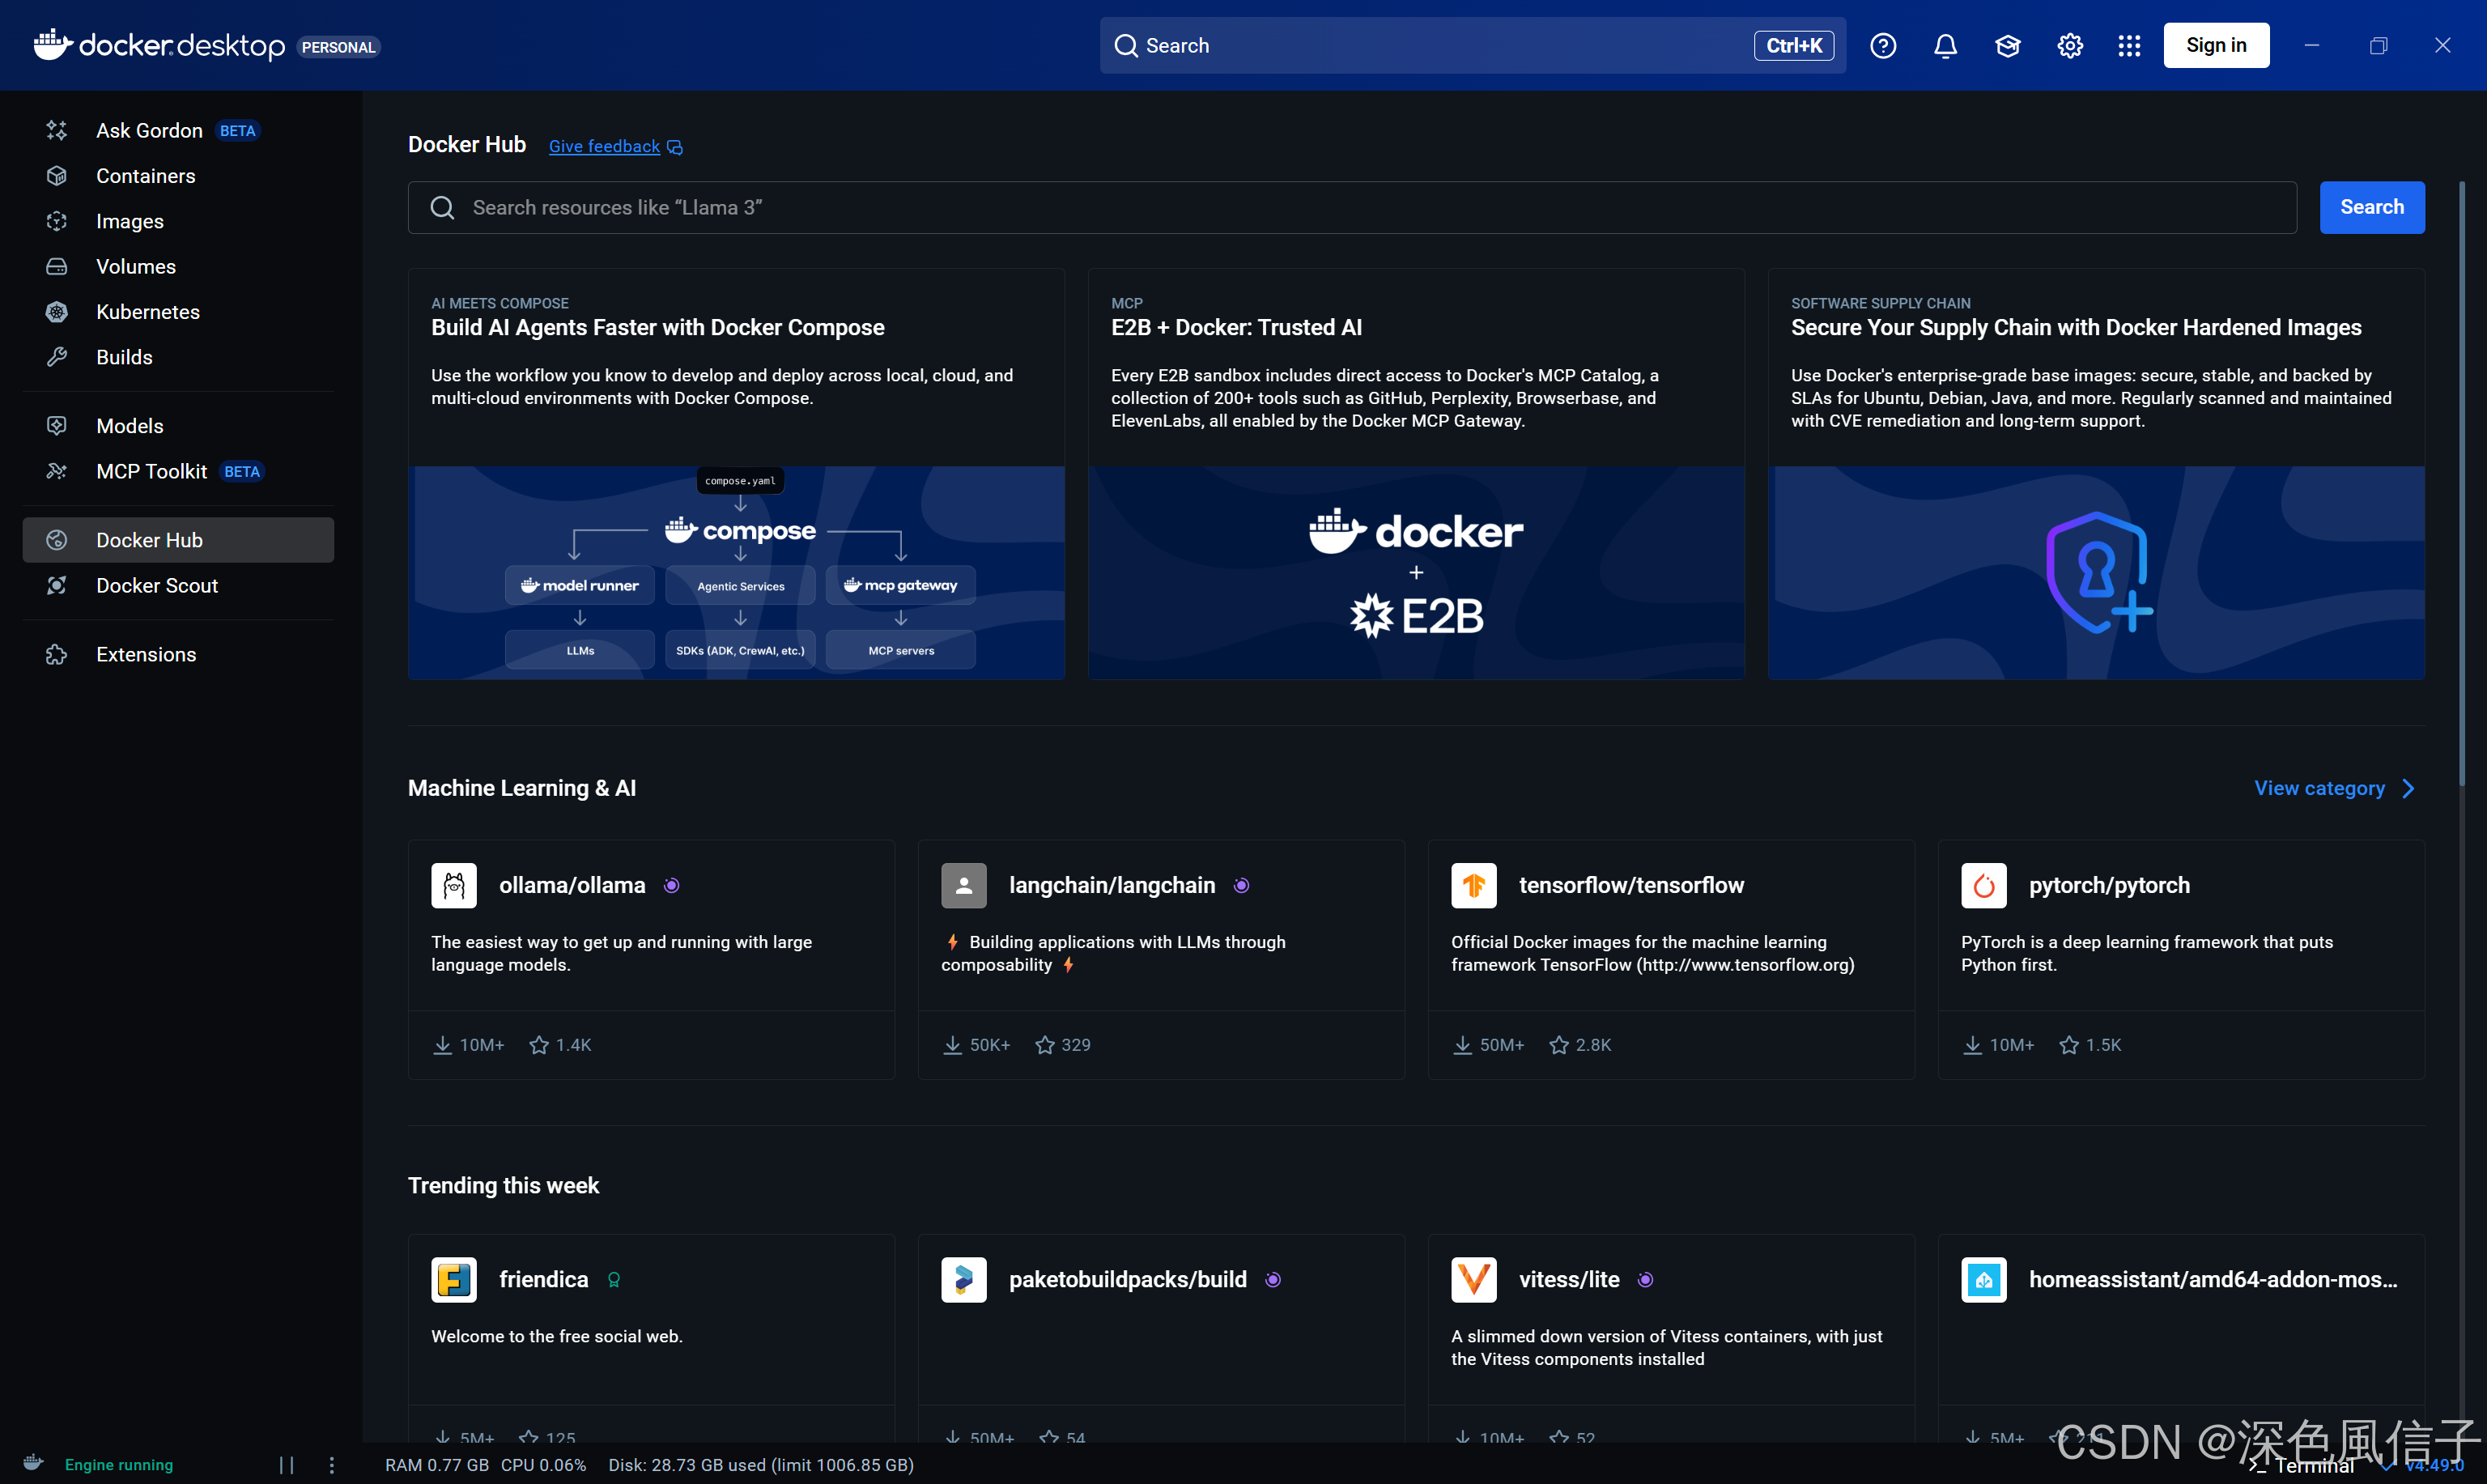Viewport: 2487px width, 1484px height.
Task: Click View category for Machine Learning & AI
Action: [2335, 788]
